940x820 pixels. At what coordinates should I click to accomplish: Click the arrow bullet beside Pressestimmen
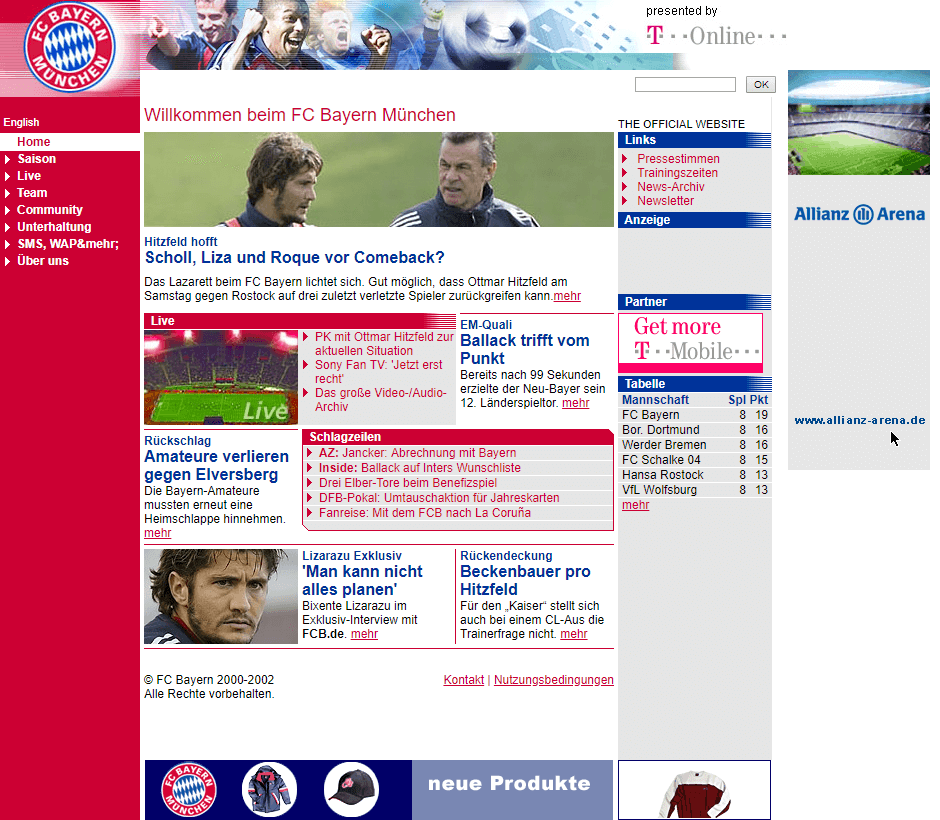(x=625, y=159)
